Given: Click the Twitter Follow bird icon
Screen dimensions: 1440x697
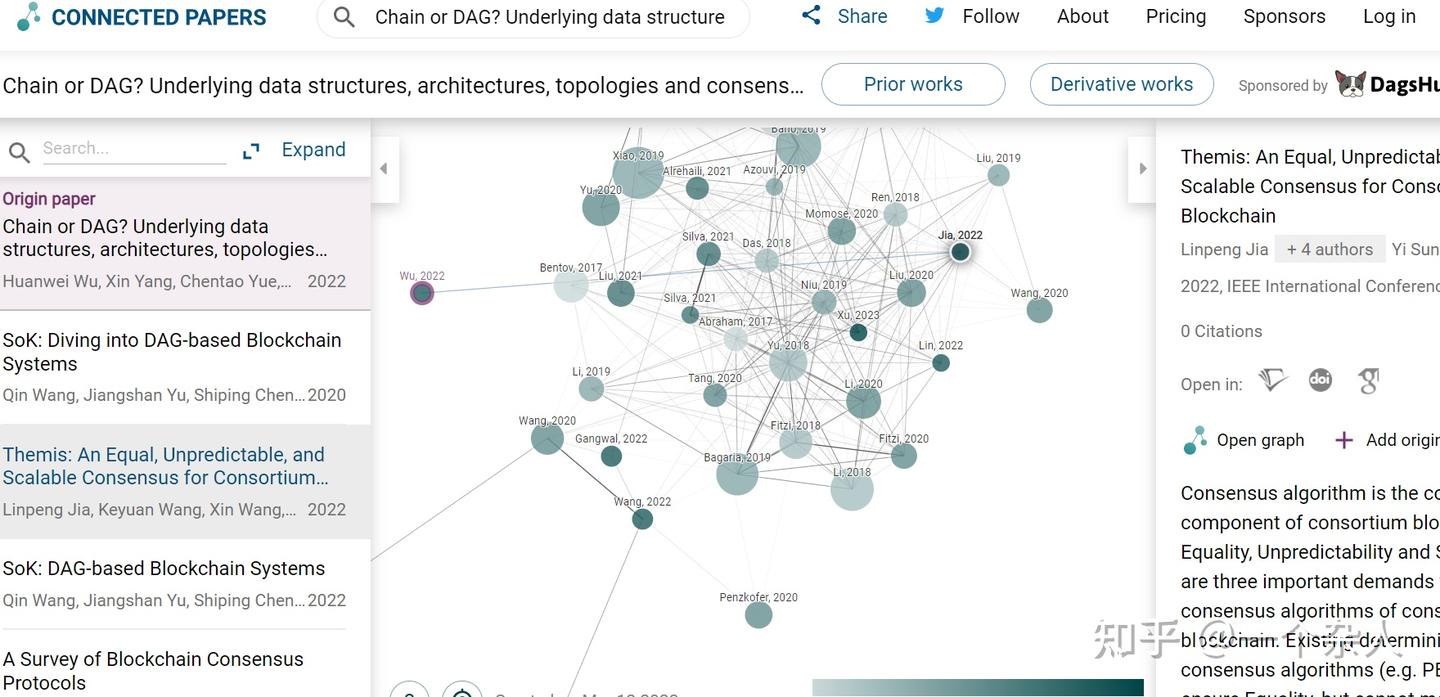Looking at the screenshot, I should click(x=934, y=16).
